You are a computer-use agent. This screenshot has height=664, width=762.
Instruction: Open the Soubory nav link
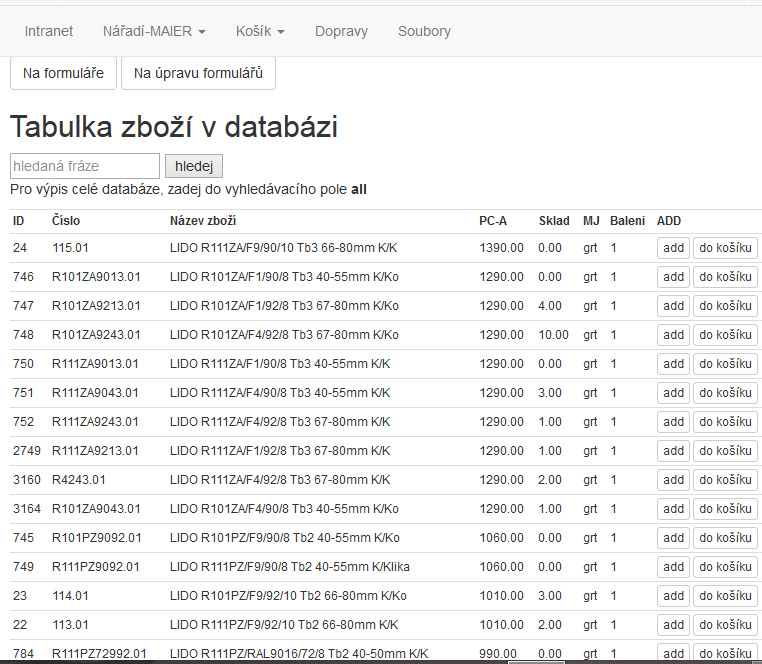coord(424,31)
